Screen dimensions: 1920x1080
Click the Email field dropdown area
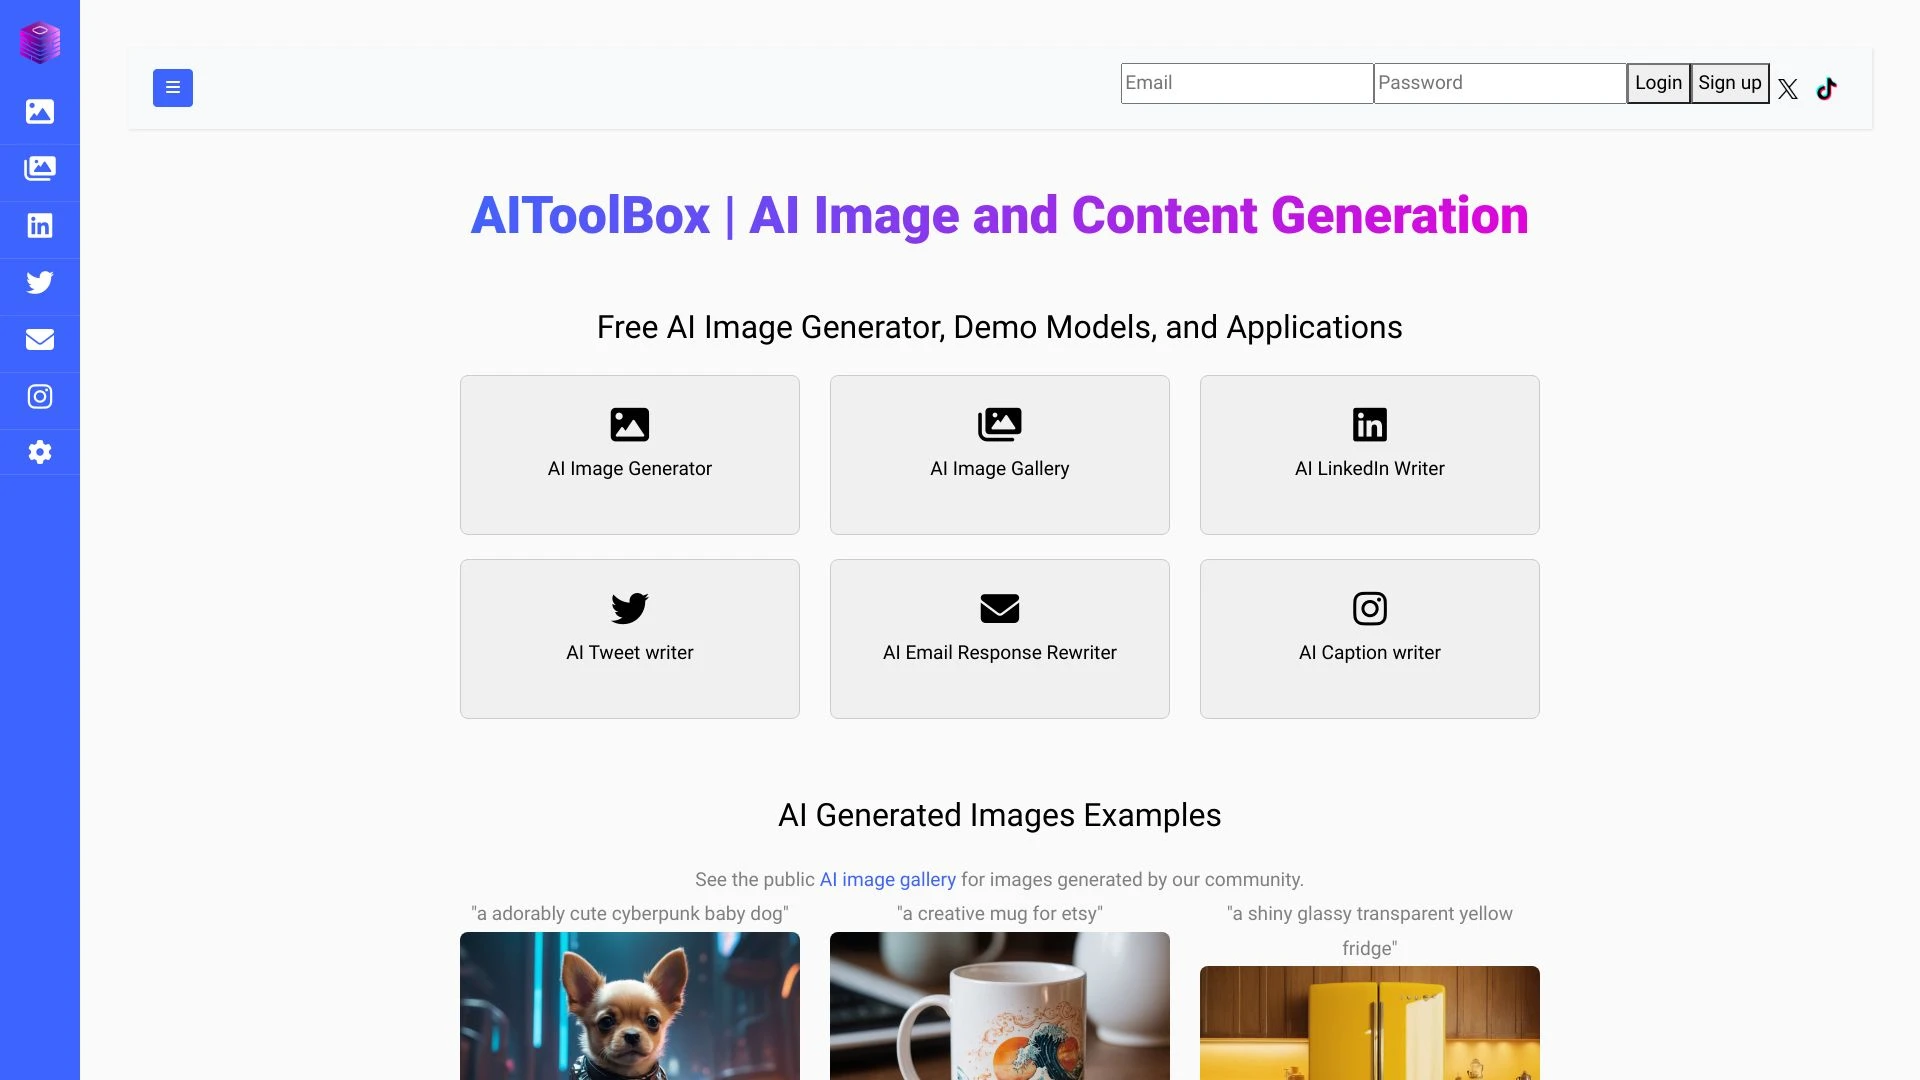click(1246, 82)
